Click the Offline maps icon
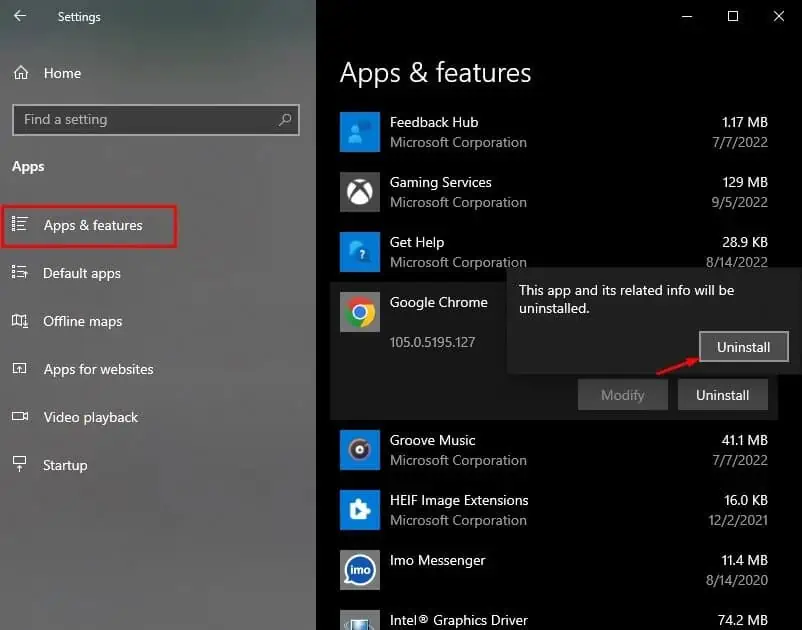The width and height of the screenshot is (802, 630). [19, 321]
